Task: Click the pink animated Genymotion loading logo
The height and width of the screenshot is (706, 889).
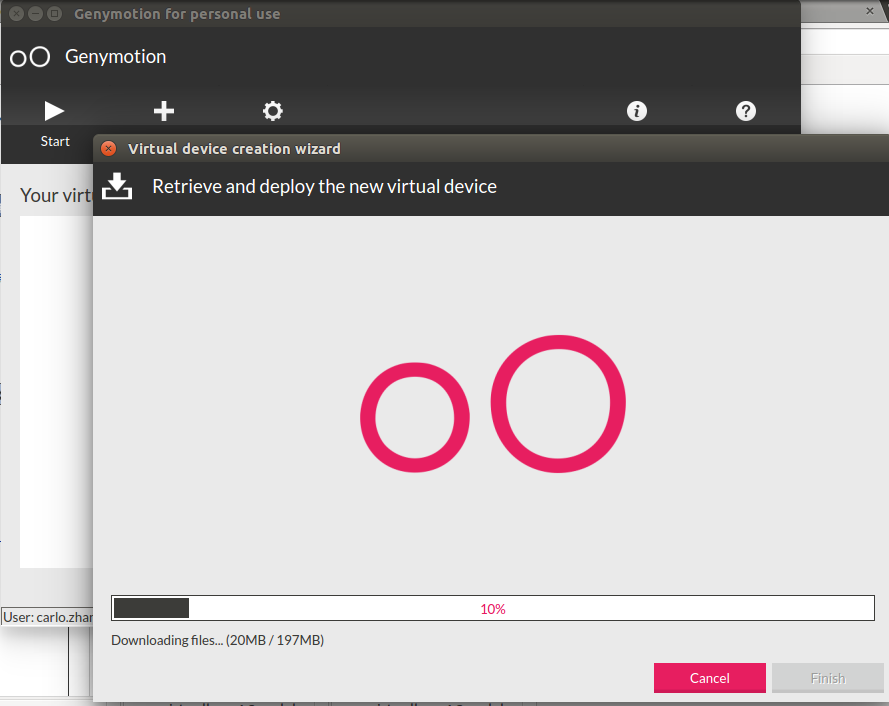Action: [x=493, y=404]
